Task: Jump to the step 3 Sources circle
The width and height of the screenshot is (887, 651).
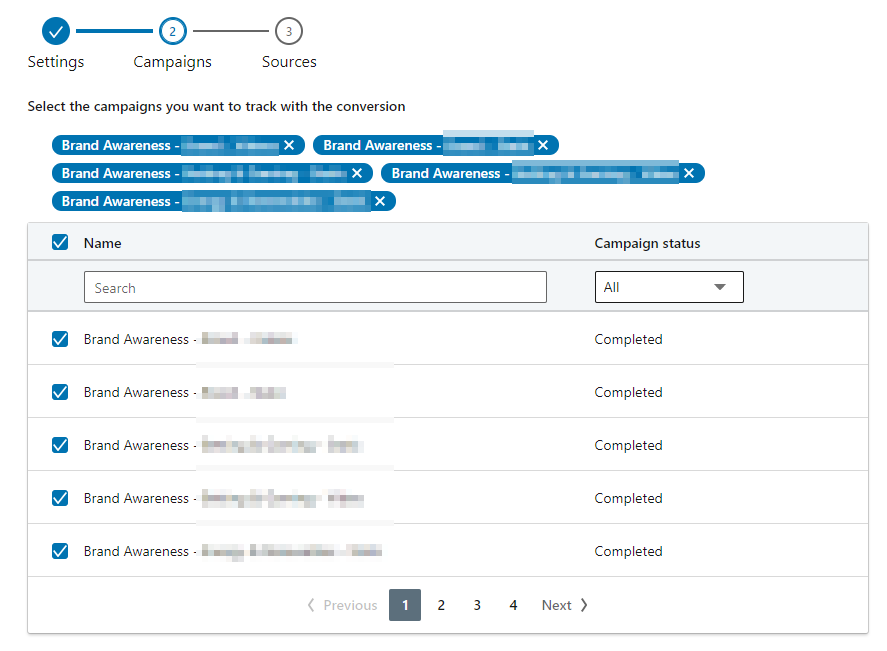Action: click(x=289, y=31)
